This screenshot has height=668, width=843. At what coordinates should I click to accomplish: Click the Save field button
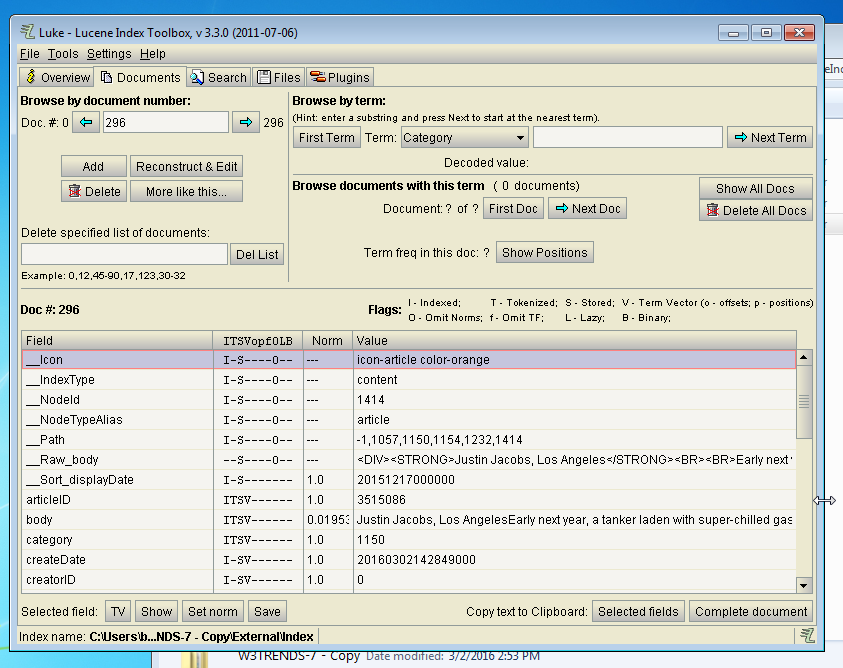tap(267, 612)
